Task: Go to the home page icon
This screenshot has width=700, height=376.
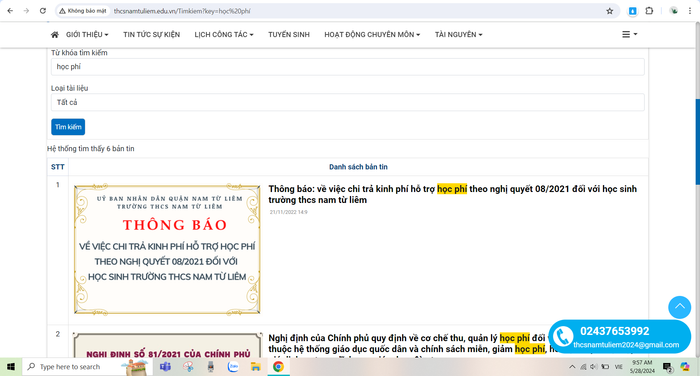Action: tap(54, 34)
